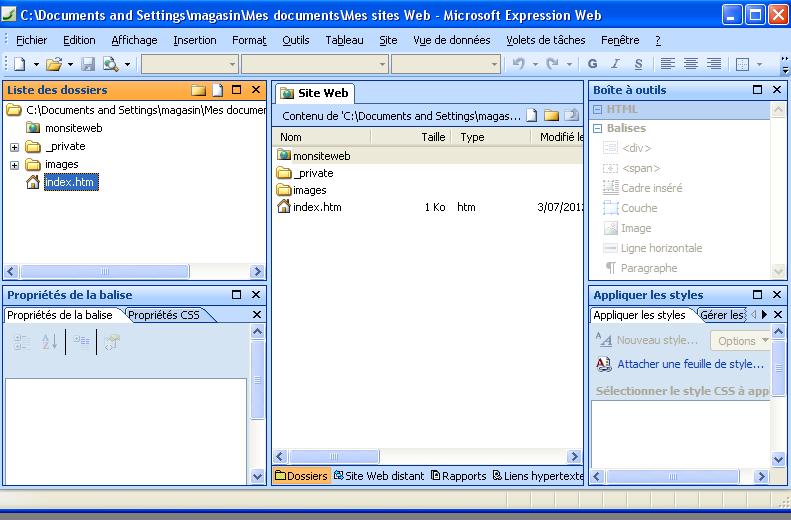Open the Volets de tâches menu
The height and width of the screenshot is (520, 791).
coord(546,40)
